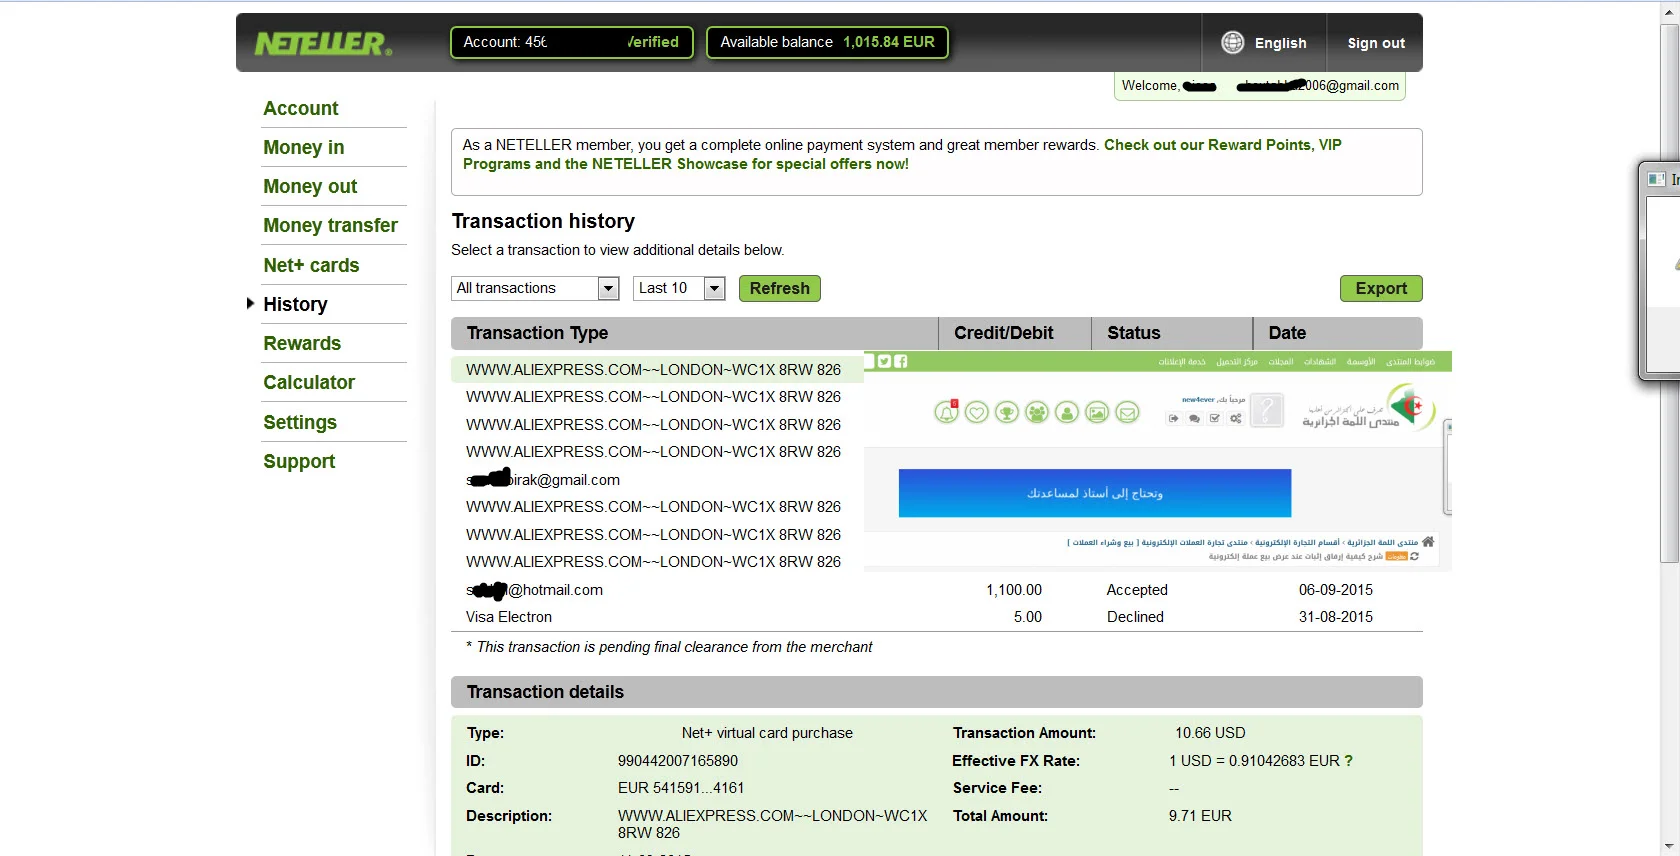Click the notification bell icon in forum overlay

tap(946, 412)
